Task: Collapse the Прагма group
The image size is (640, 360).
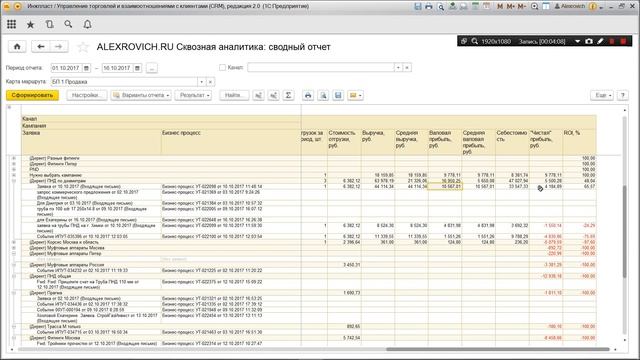Action: tap(13, 293)
